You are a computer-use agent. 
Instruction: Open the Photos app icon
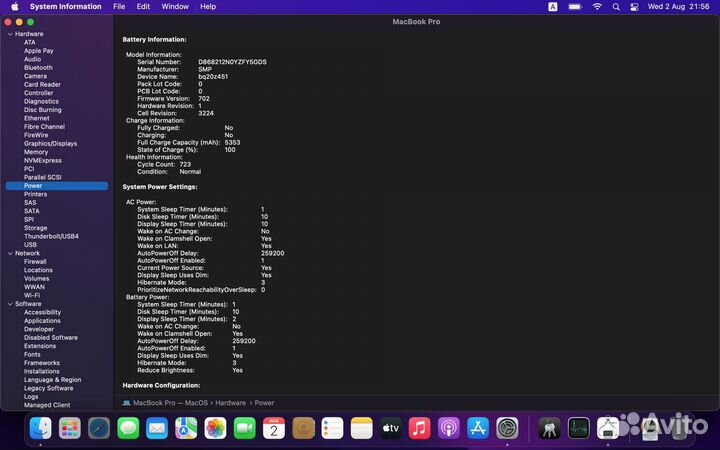pyautogui.click(x=215, y=428)
